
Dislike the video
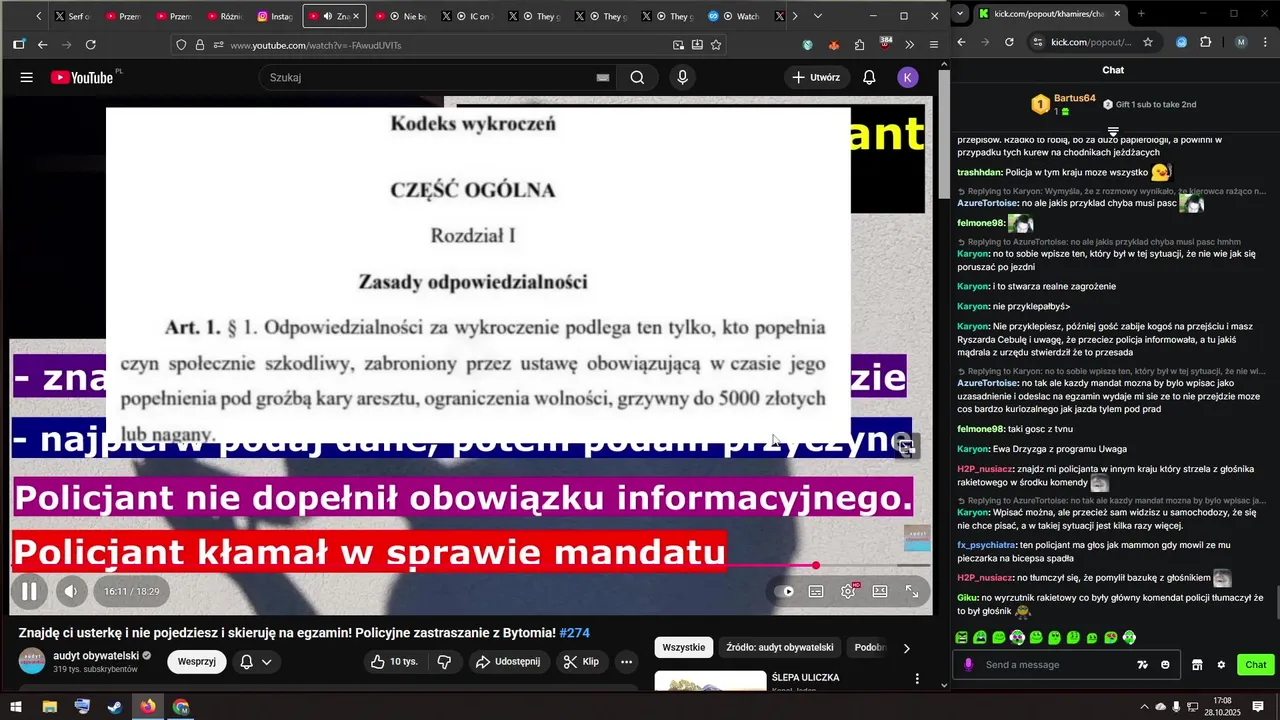(445, 661)
